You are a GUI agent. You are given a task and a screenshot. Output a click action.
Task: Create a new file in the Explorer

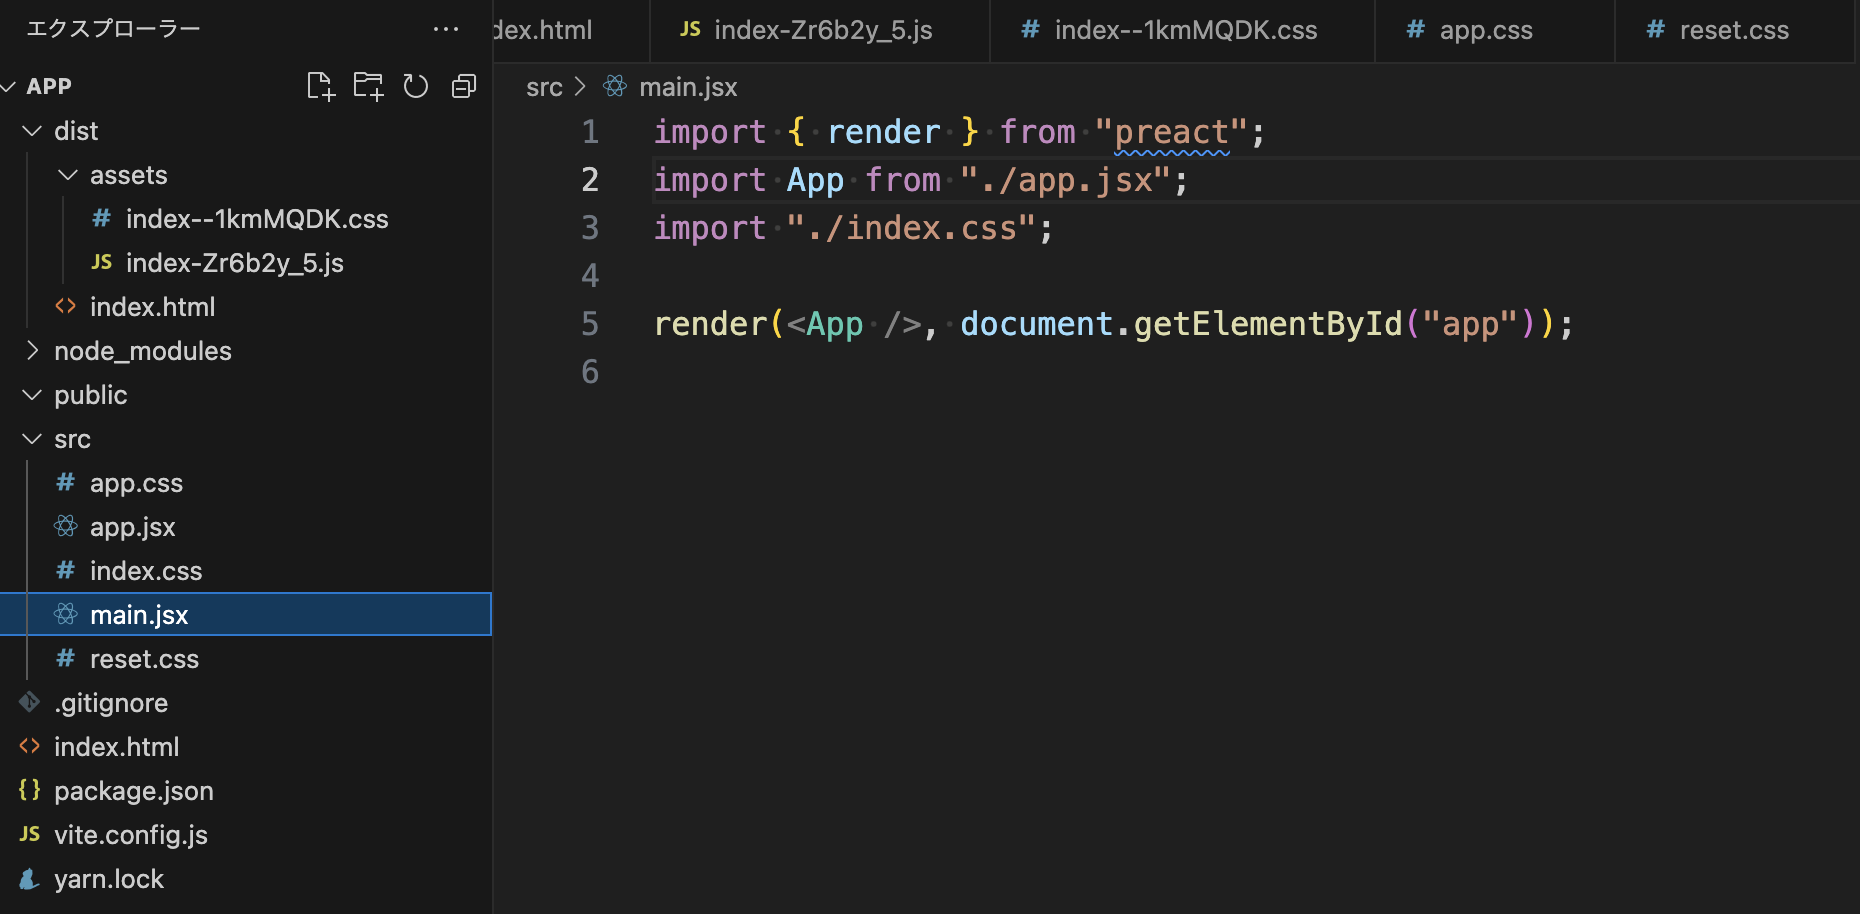pyautogui.click(x=320, y=86)
